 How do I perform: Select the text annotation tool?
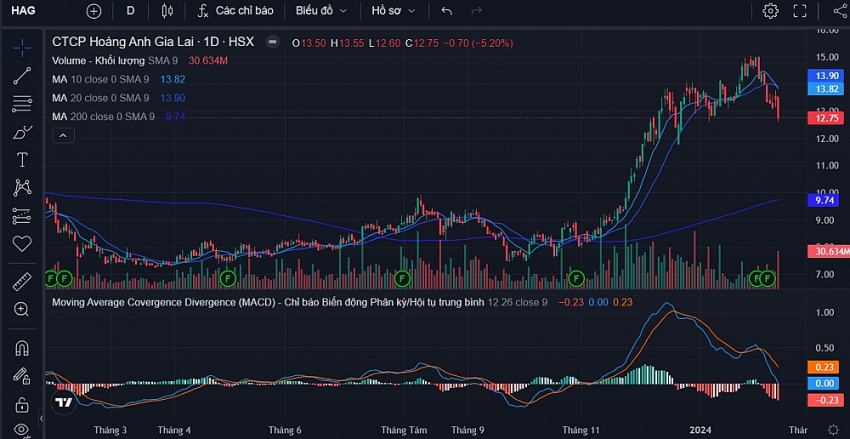tap(22, 160)
